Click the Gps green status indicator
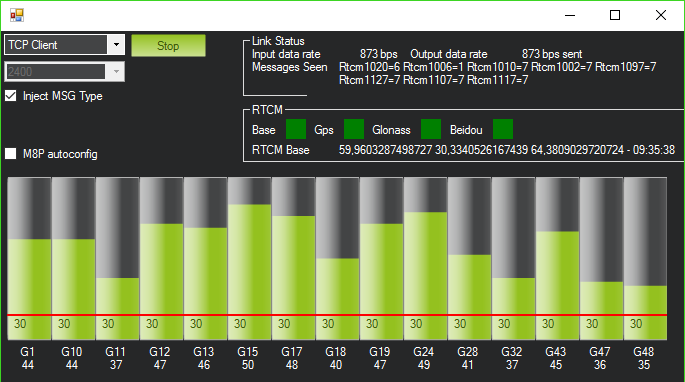The image size is (685, 382). (354, 129)
